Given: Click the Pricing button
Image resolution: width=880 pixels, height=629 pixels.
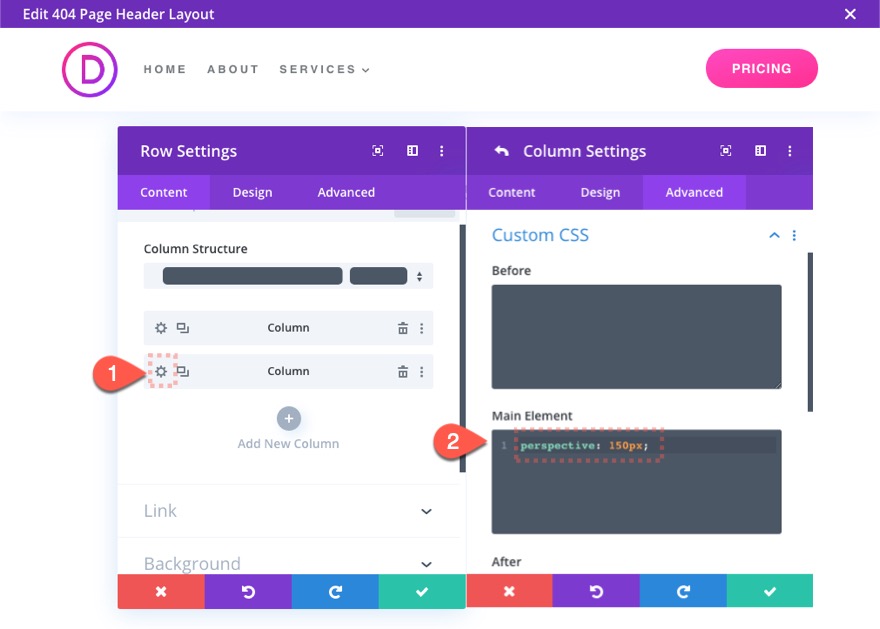Looking at the screenshot, I should pos(762,68).
